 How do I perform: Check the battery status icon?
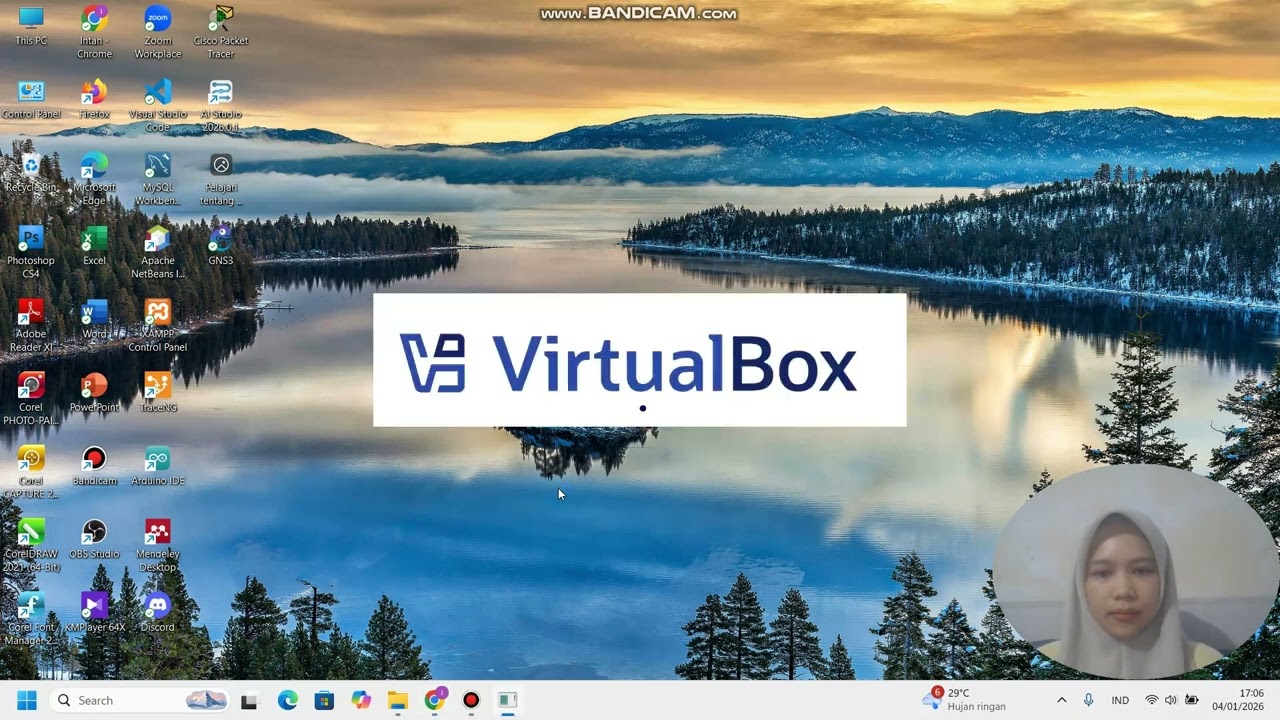click(x=1191, y=700)
